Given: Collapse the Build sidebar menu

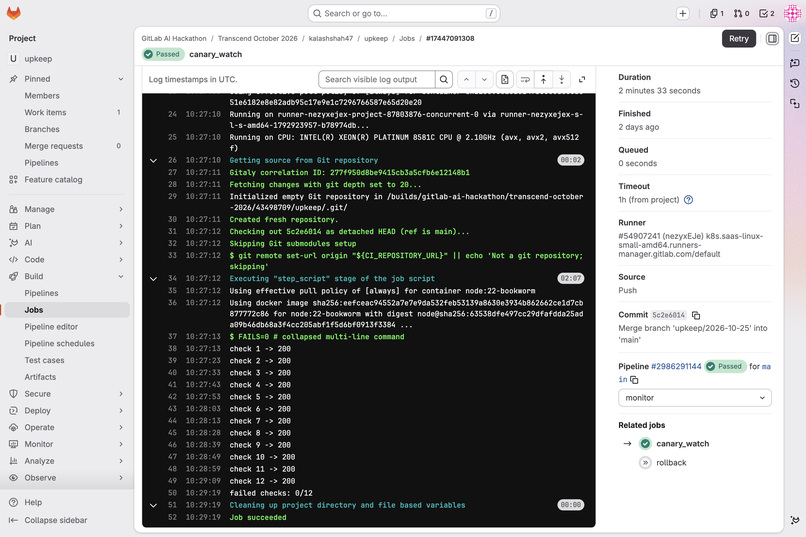Looking at the screenshot, I should 67,276.
